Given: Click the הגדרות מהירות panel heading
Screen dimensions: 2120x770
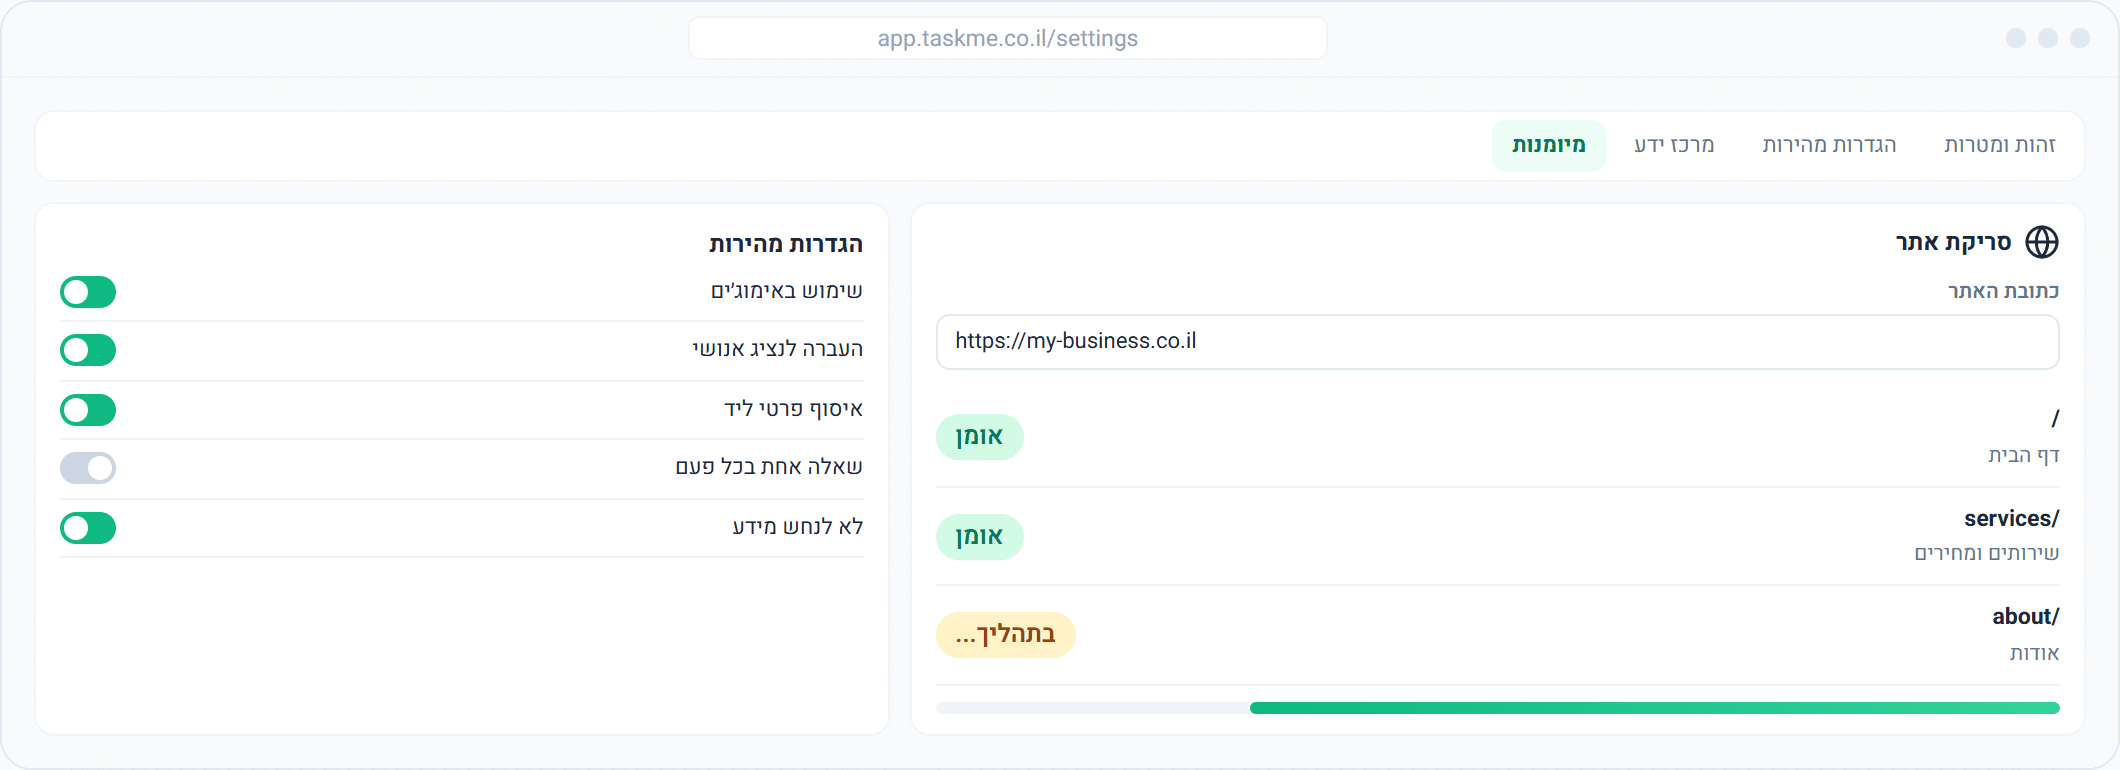Looking at the screenshot, I should [x=786, y=244].
